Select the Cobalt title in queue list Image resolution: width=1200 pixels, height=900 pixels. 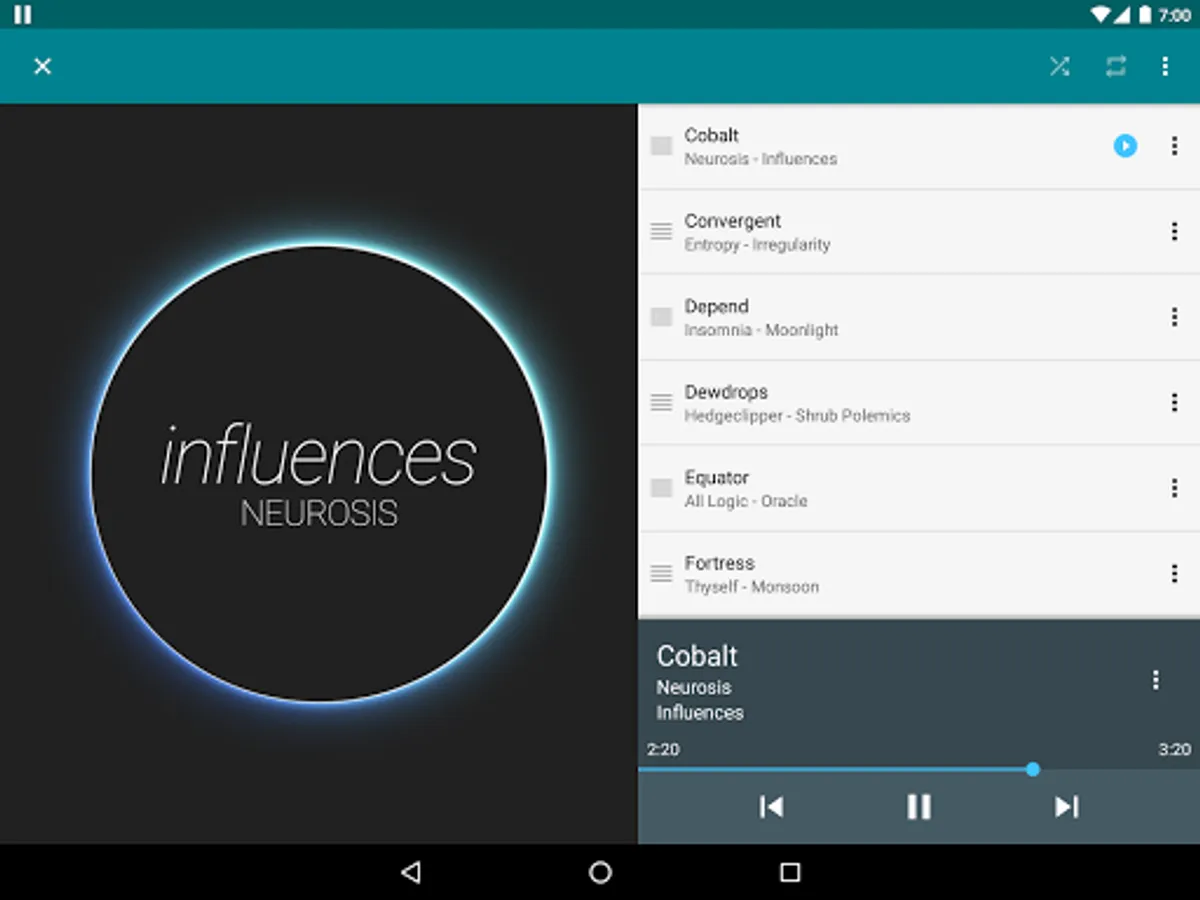point(711,135)
